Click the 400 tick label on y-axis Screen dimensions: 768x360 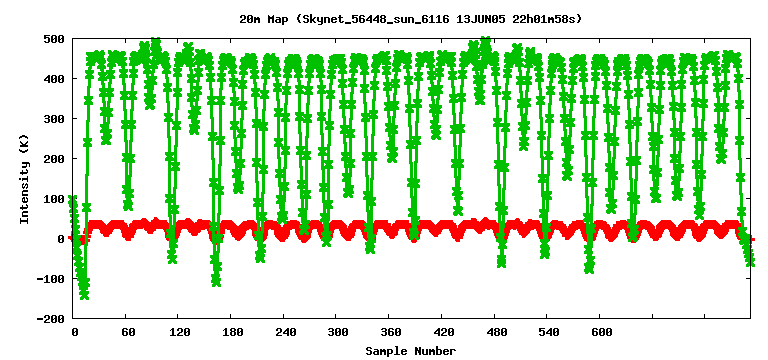coord(54,79)
